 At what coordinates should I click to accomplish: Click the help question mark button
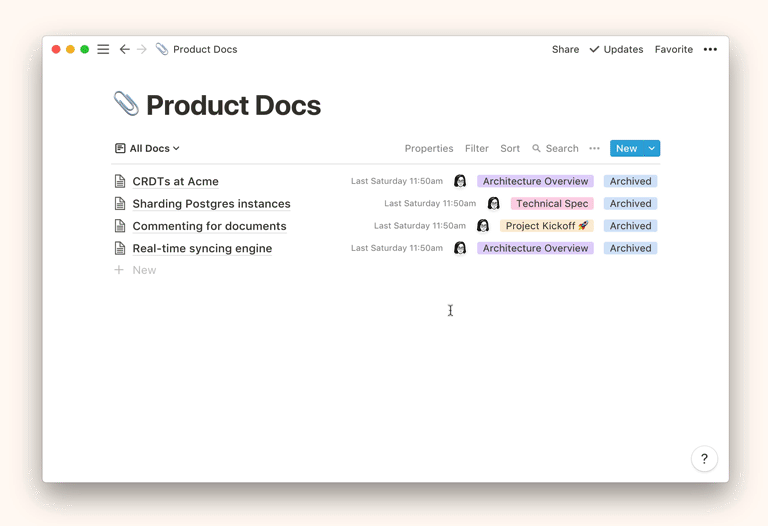704,459
